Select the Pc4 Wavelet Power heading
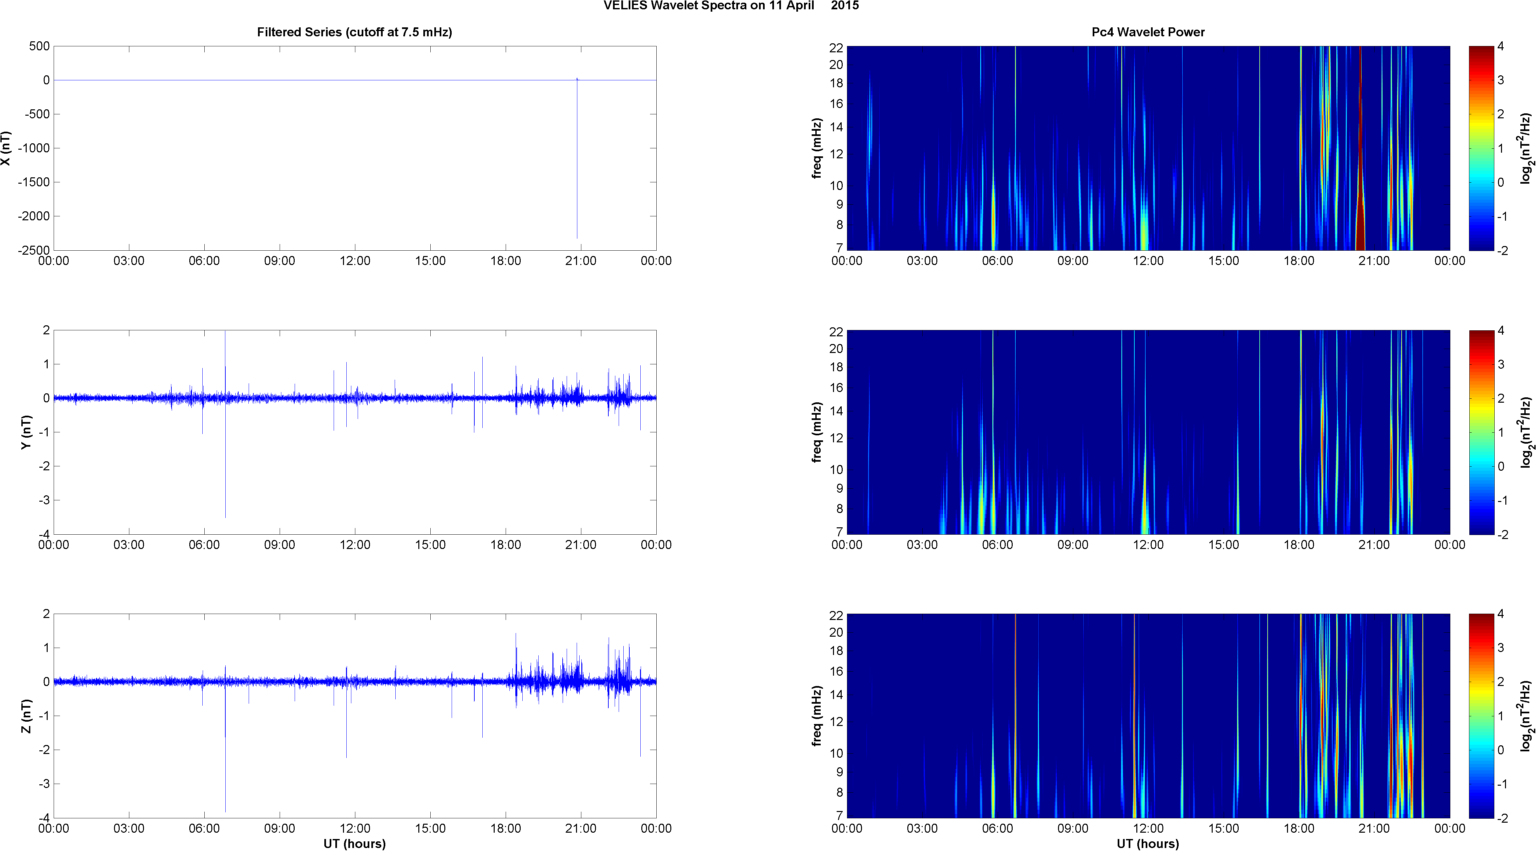This screenshot has width=1536, height=851. (1147, 32)
